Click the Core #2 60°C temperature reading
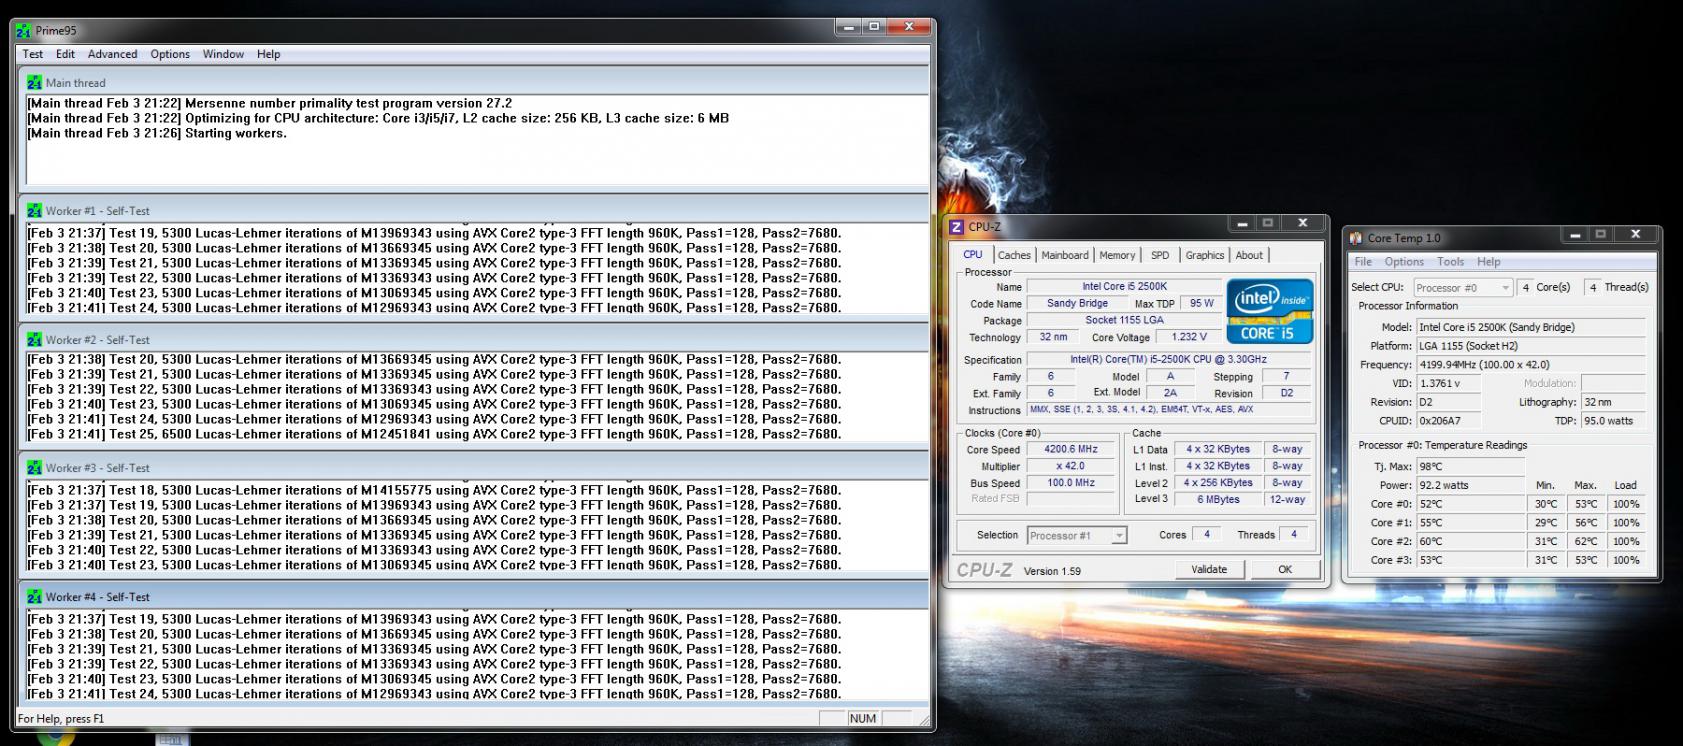 coord(1470,542)
